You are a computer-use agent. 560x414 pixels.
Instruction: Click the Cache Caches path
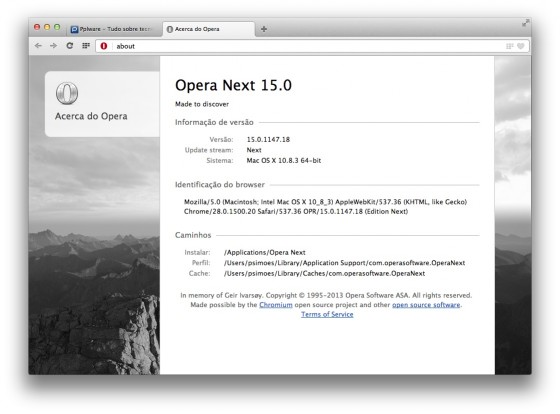[x=324, y=274]
